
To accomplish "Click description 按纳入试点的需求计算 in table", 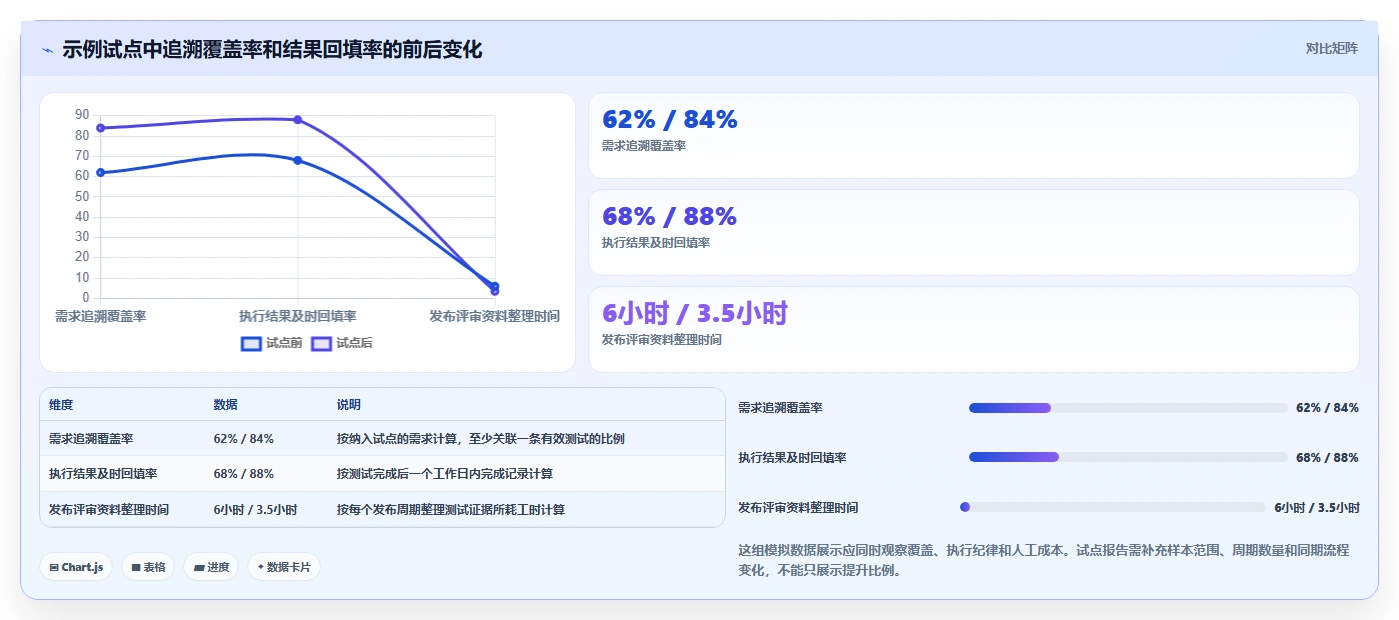I will 481,439.
